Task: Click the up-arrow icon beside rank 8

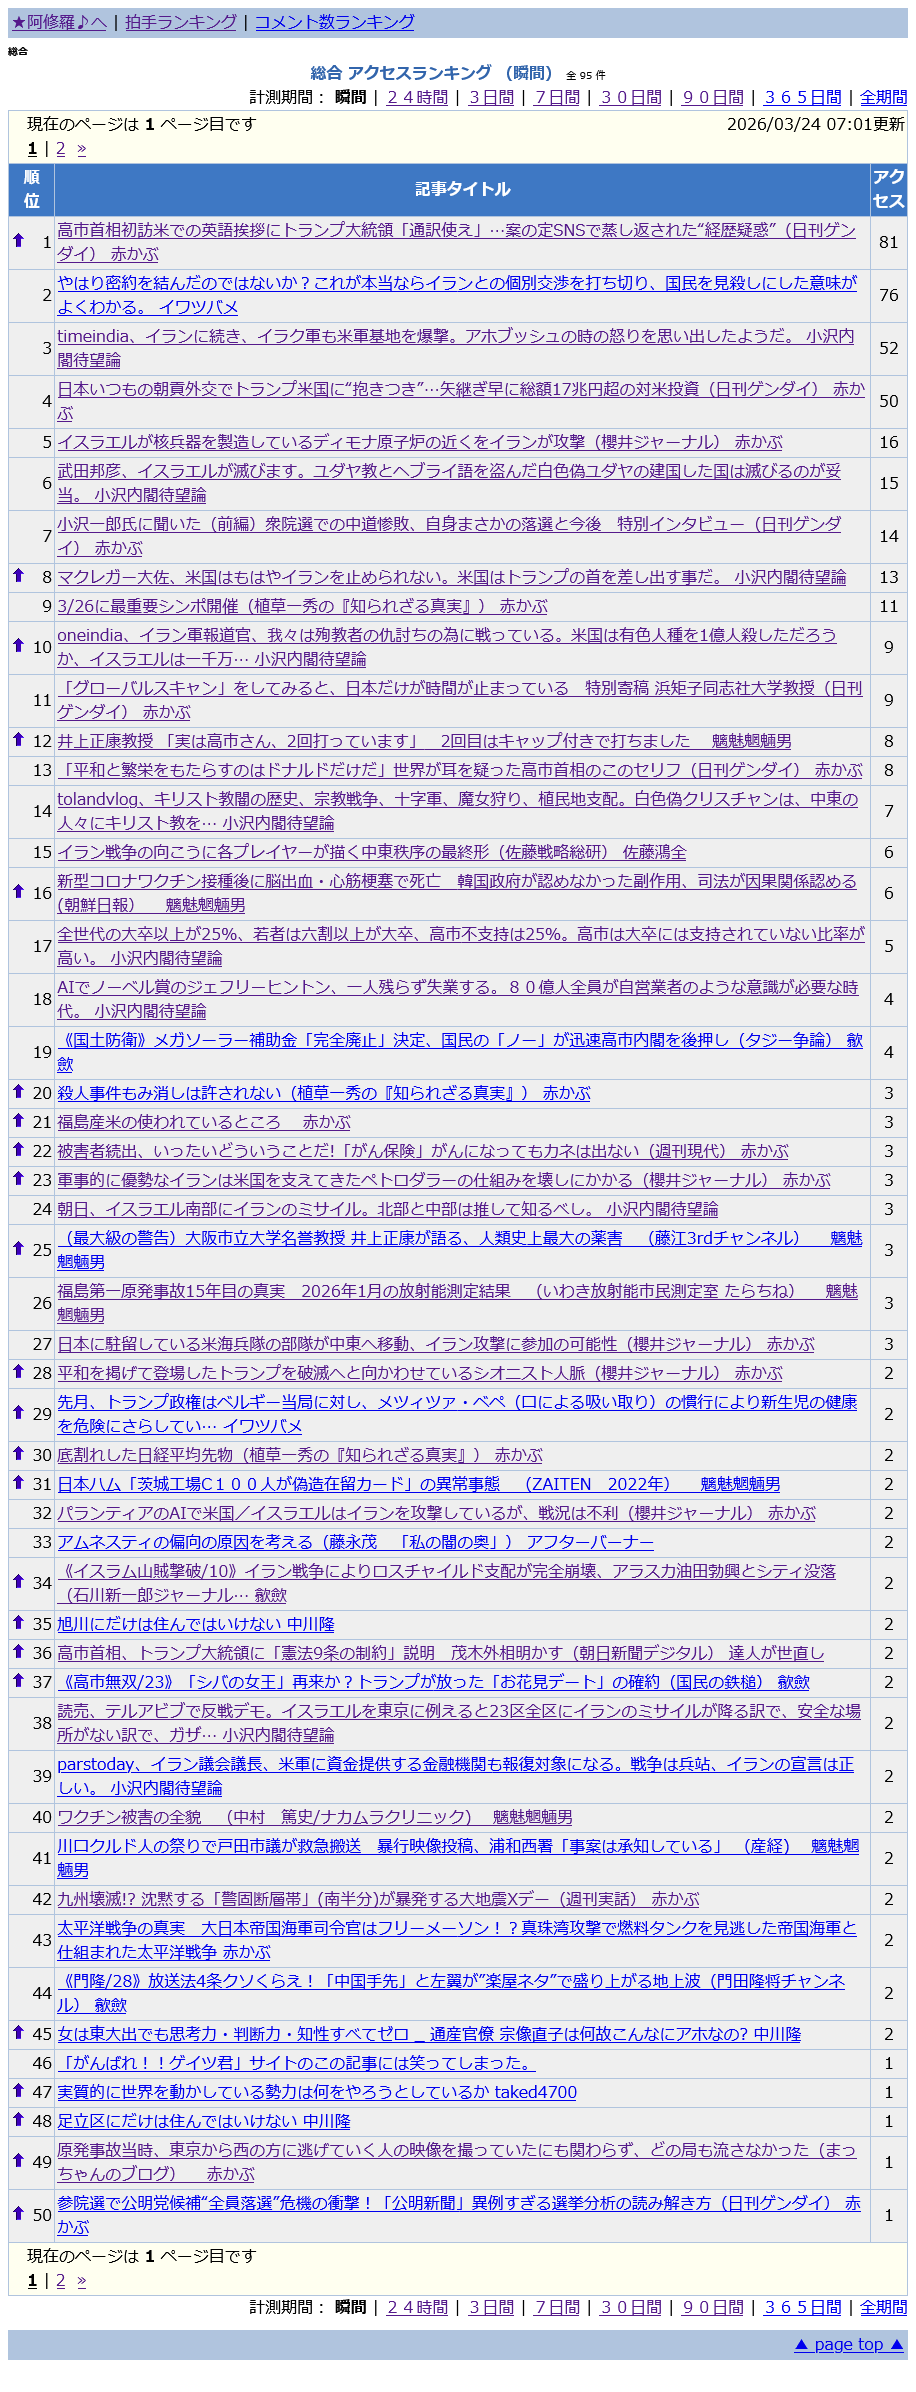Action: 18,575
